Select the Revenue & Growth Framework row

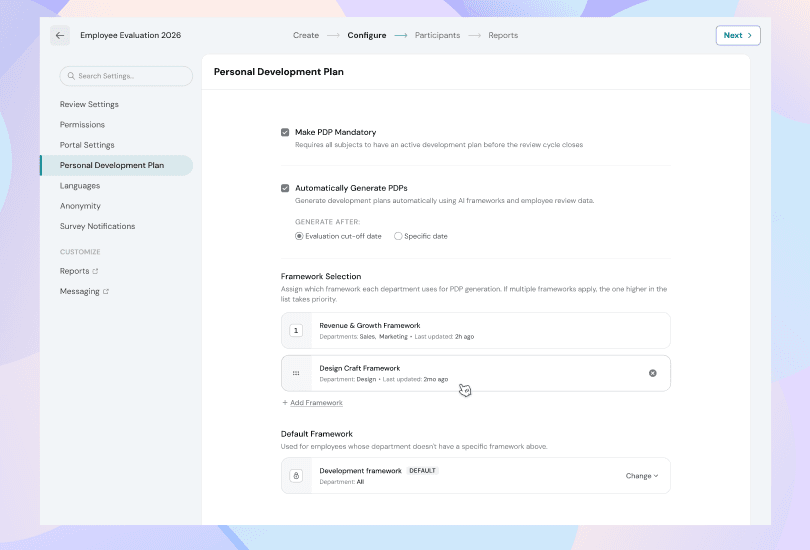[476, 331]
